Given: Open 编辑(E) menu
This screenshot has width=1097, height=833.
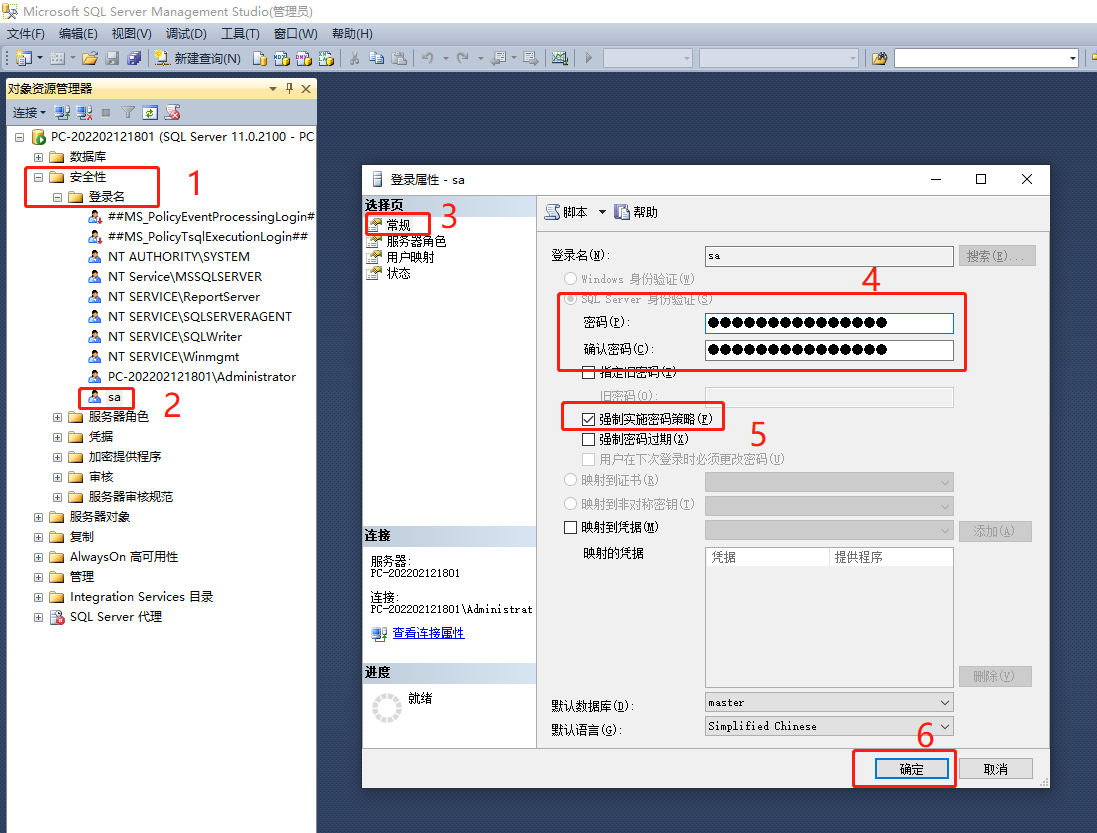Looking at the screenshot, I should click(x=78, y=34).
